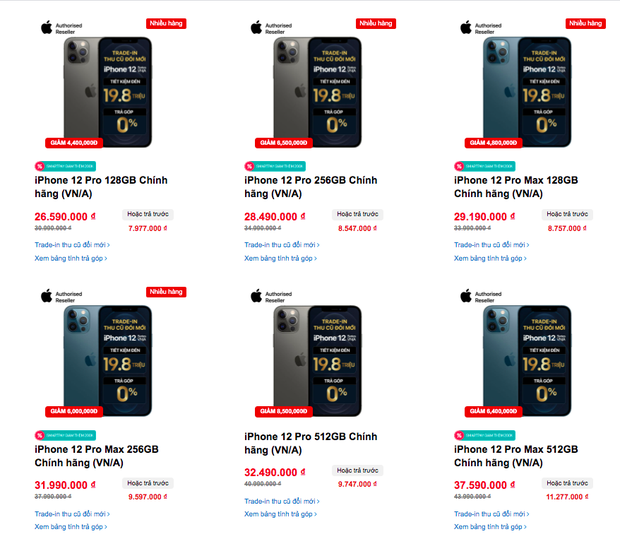
Task: Click "Nhiều hàng" badge on iPhone 12 Pro 256GB
Action: coord(376,23)
